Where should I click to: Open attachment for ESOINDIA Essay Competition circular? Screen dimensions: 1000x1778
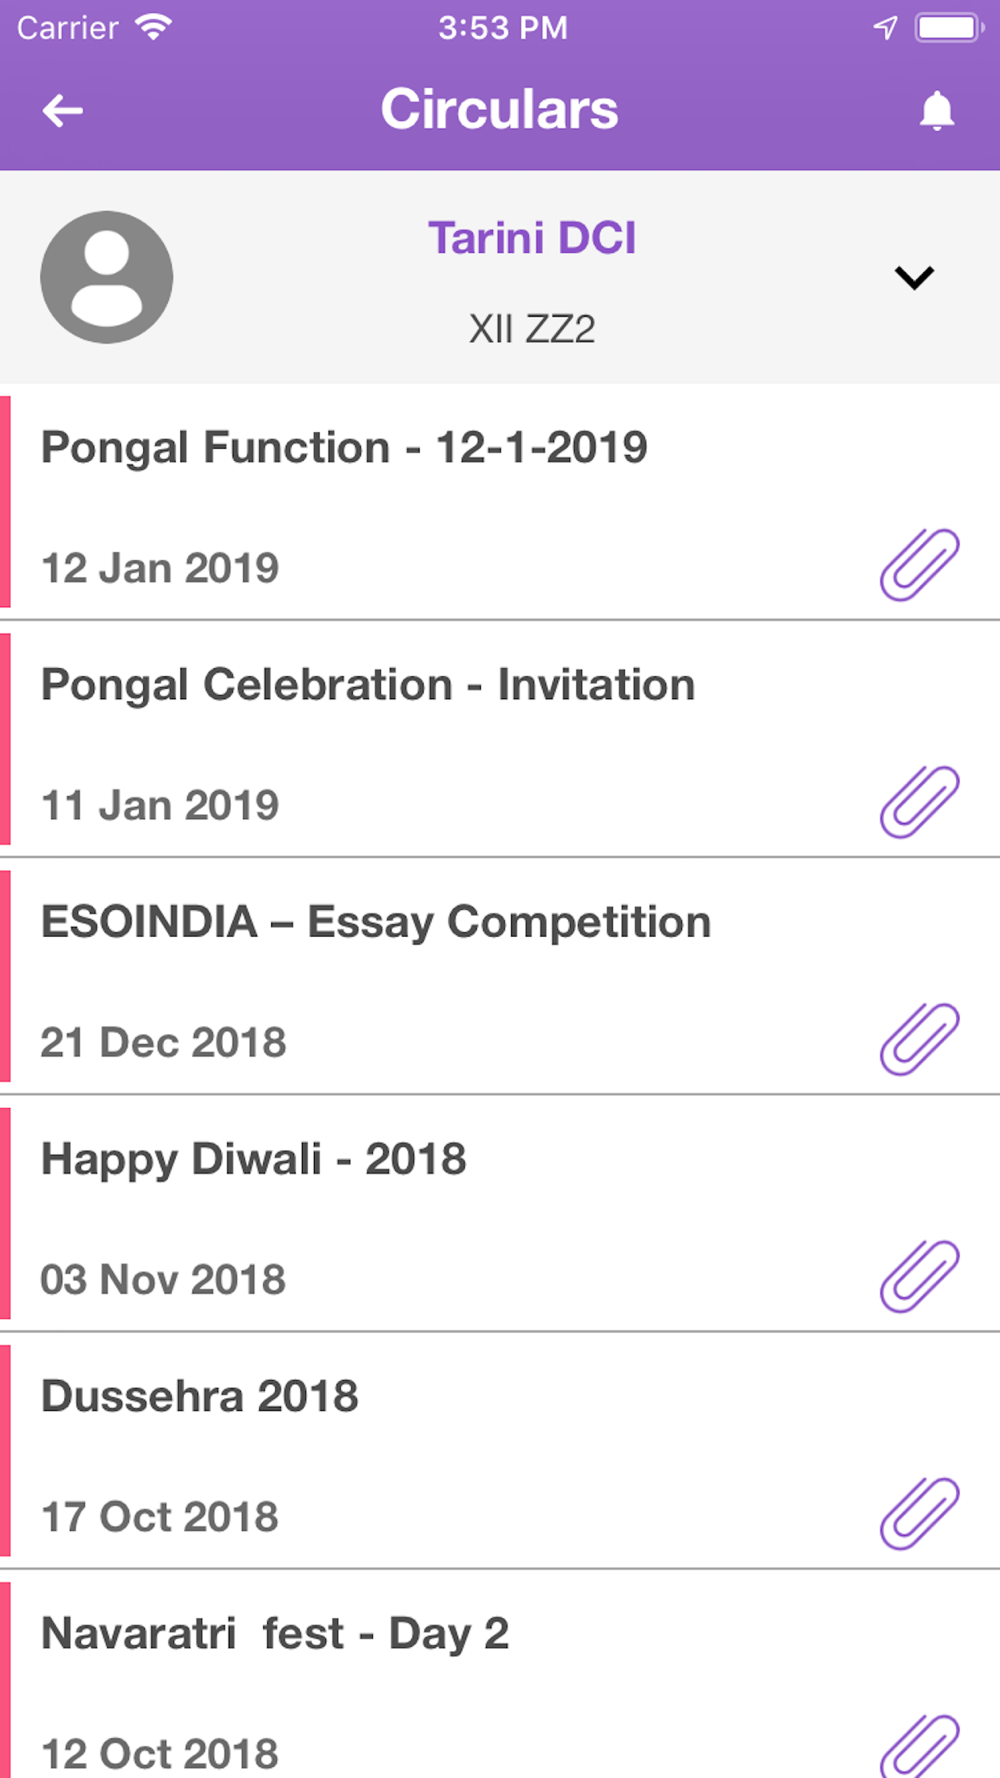(920, 1039)
